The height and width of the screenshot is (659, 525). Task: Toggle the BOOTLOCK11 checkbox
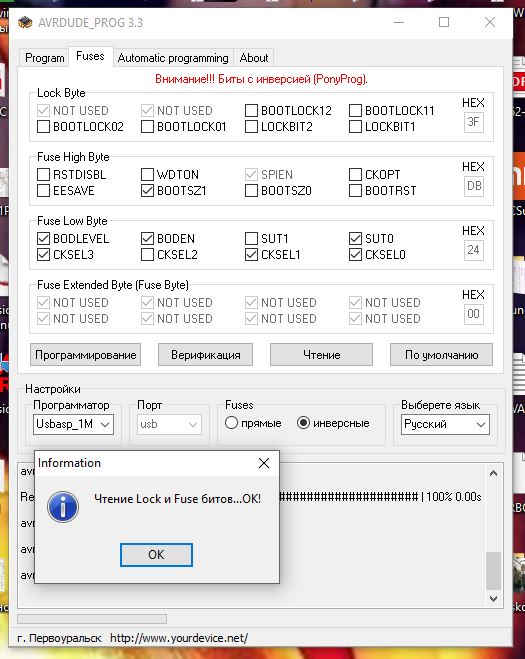point(355,111)
